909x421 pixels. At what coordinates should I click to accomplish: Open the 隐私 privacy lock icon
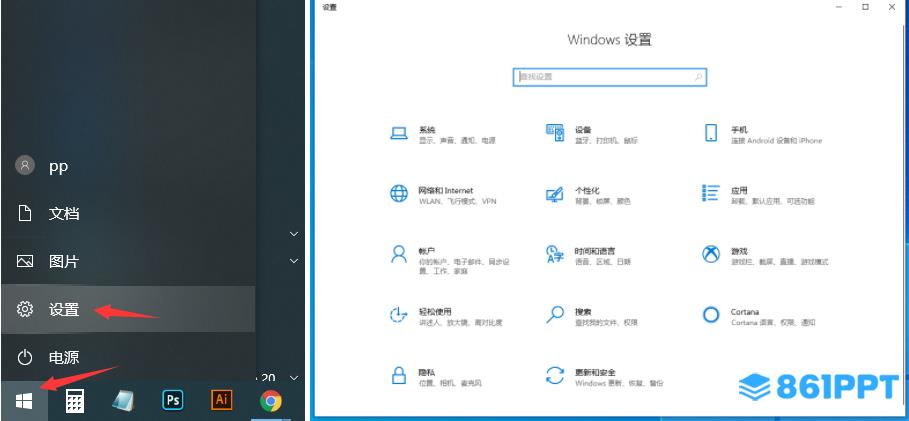click(x=399, y=375)
